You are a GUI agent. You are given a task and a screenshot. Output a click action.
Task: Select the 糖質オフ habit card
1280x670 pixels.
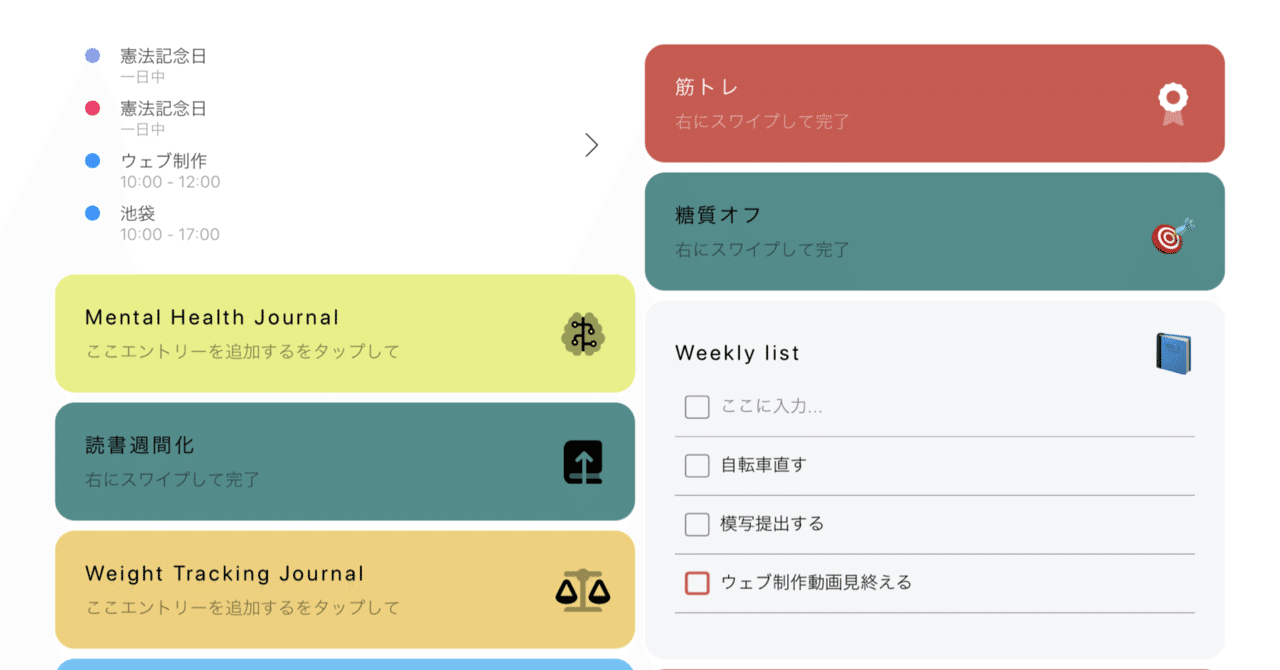point(900,231)
